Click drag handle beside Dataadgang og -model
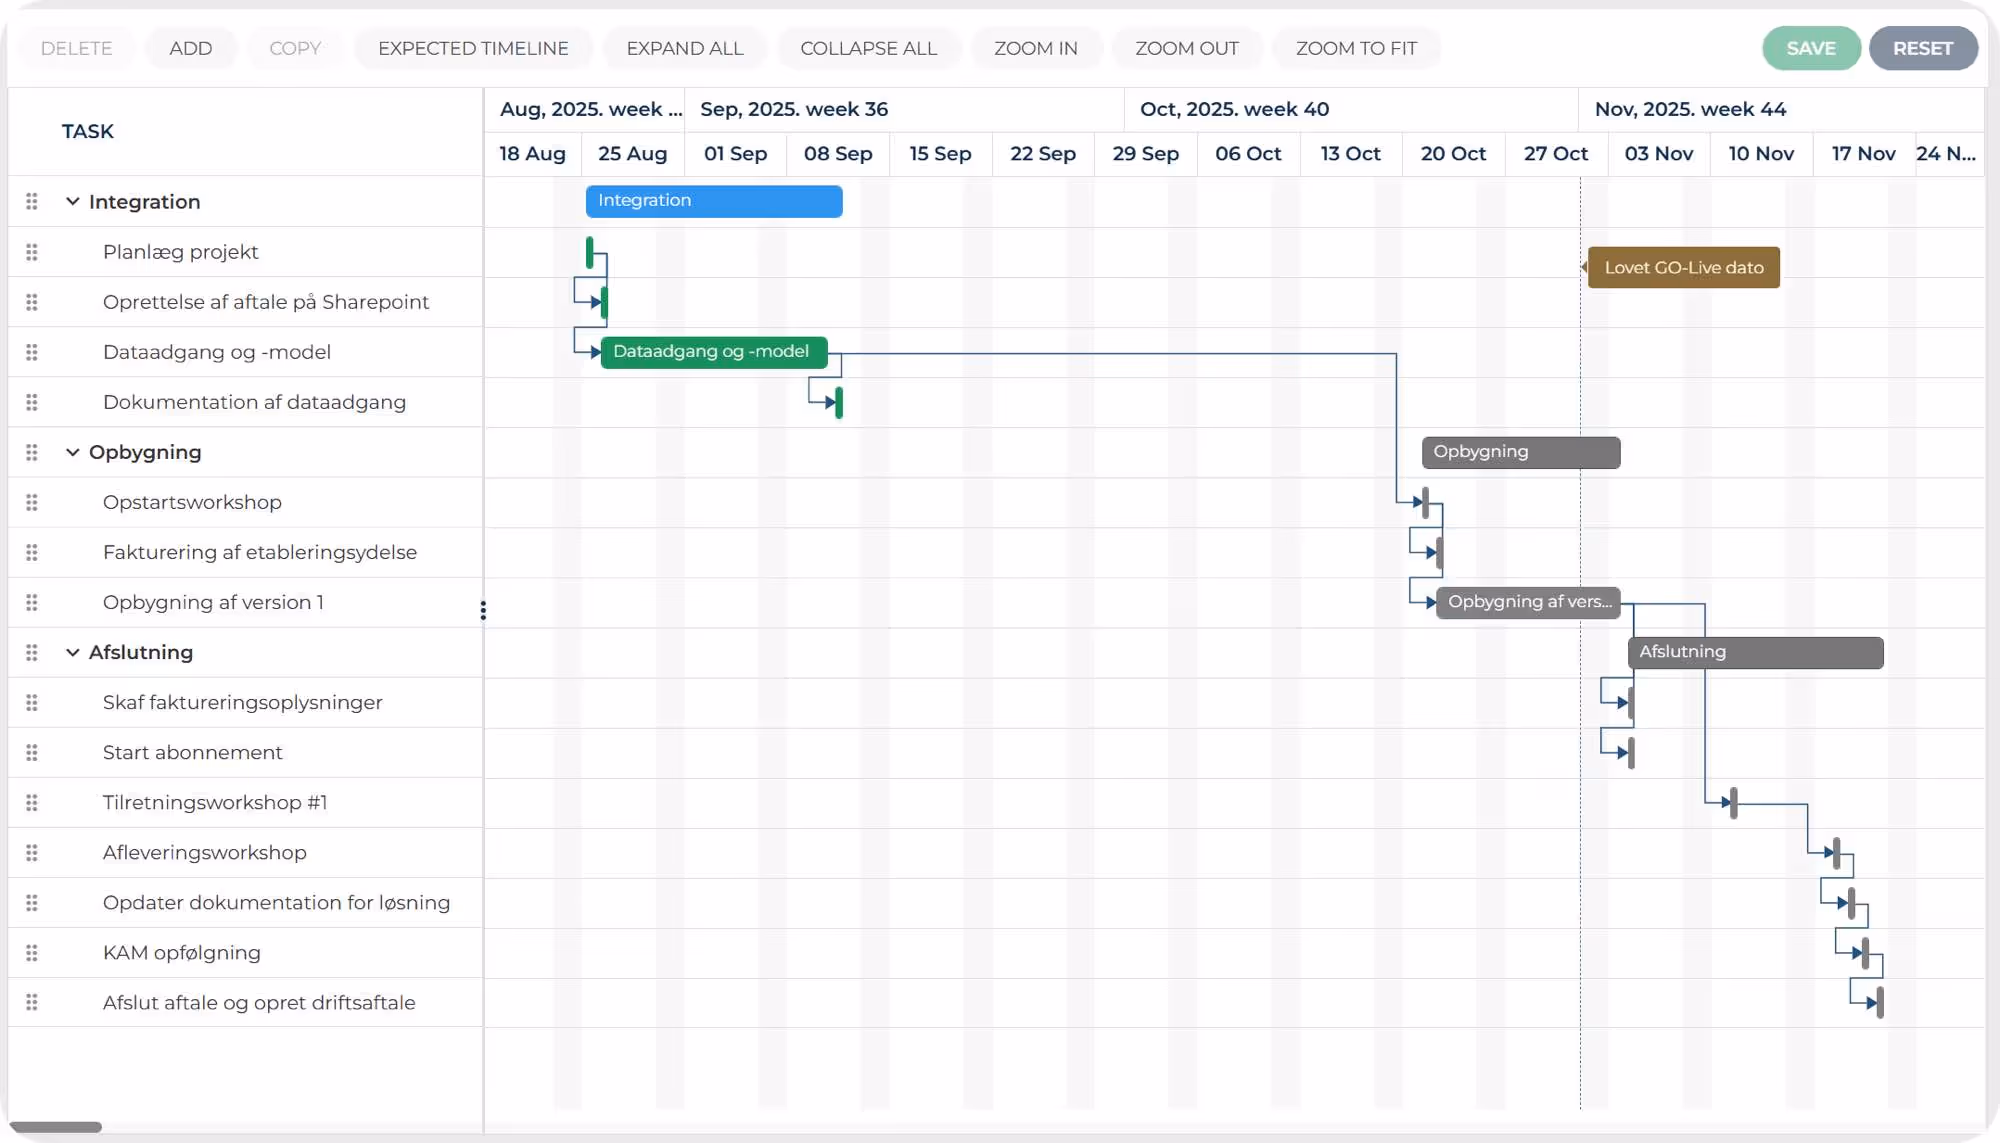 [32, 352]
